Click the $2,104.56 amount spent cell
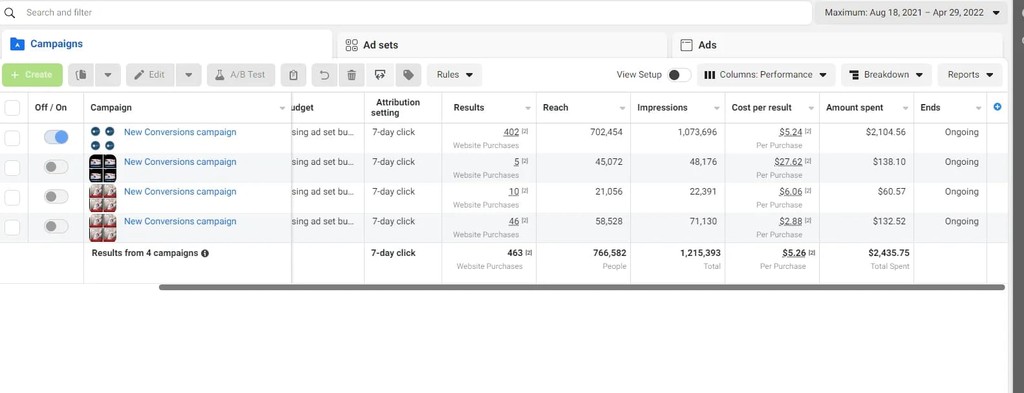 [x=886, y=132]
